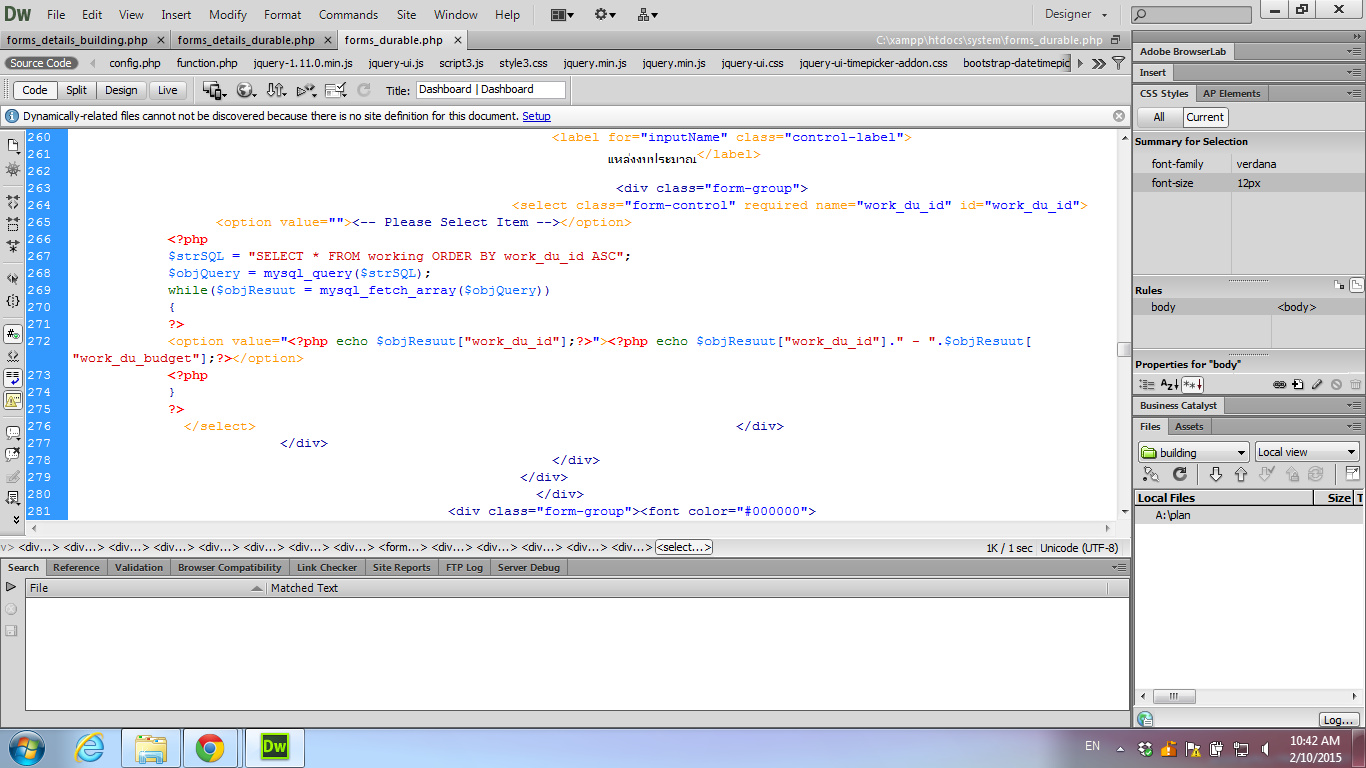Show more related files chevron
Viewport: 1366px width, 768px height.
tap(1098, 63)
